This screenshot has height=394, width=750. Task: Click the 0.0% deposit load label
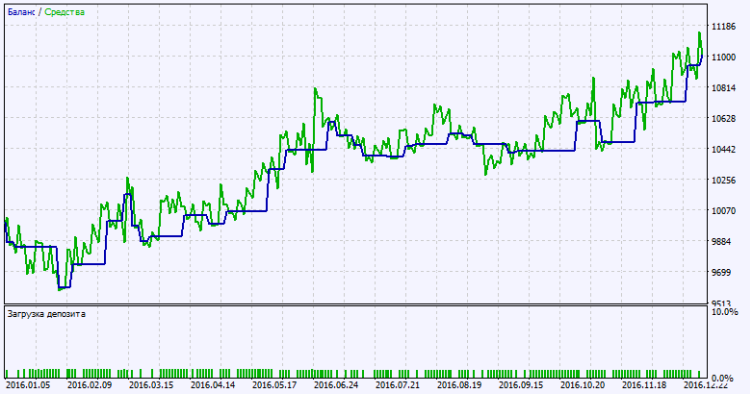[x=723, y=379]
